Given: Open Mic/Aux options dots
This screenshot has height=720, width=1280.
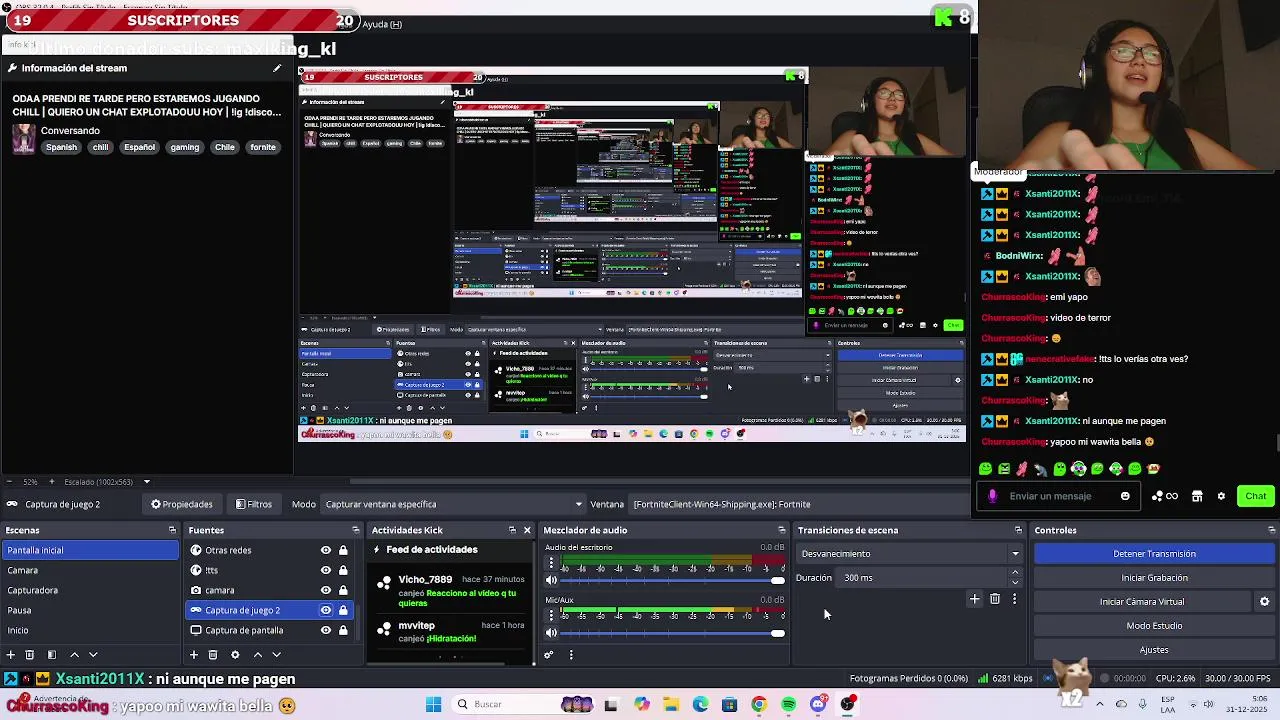Looking at the screenshot, I should (551, 616).
